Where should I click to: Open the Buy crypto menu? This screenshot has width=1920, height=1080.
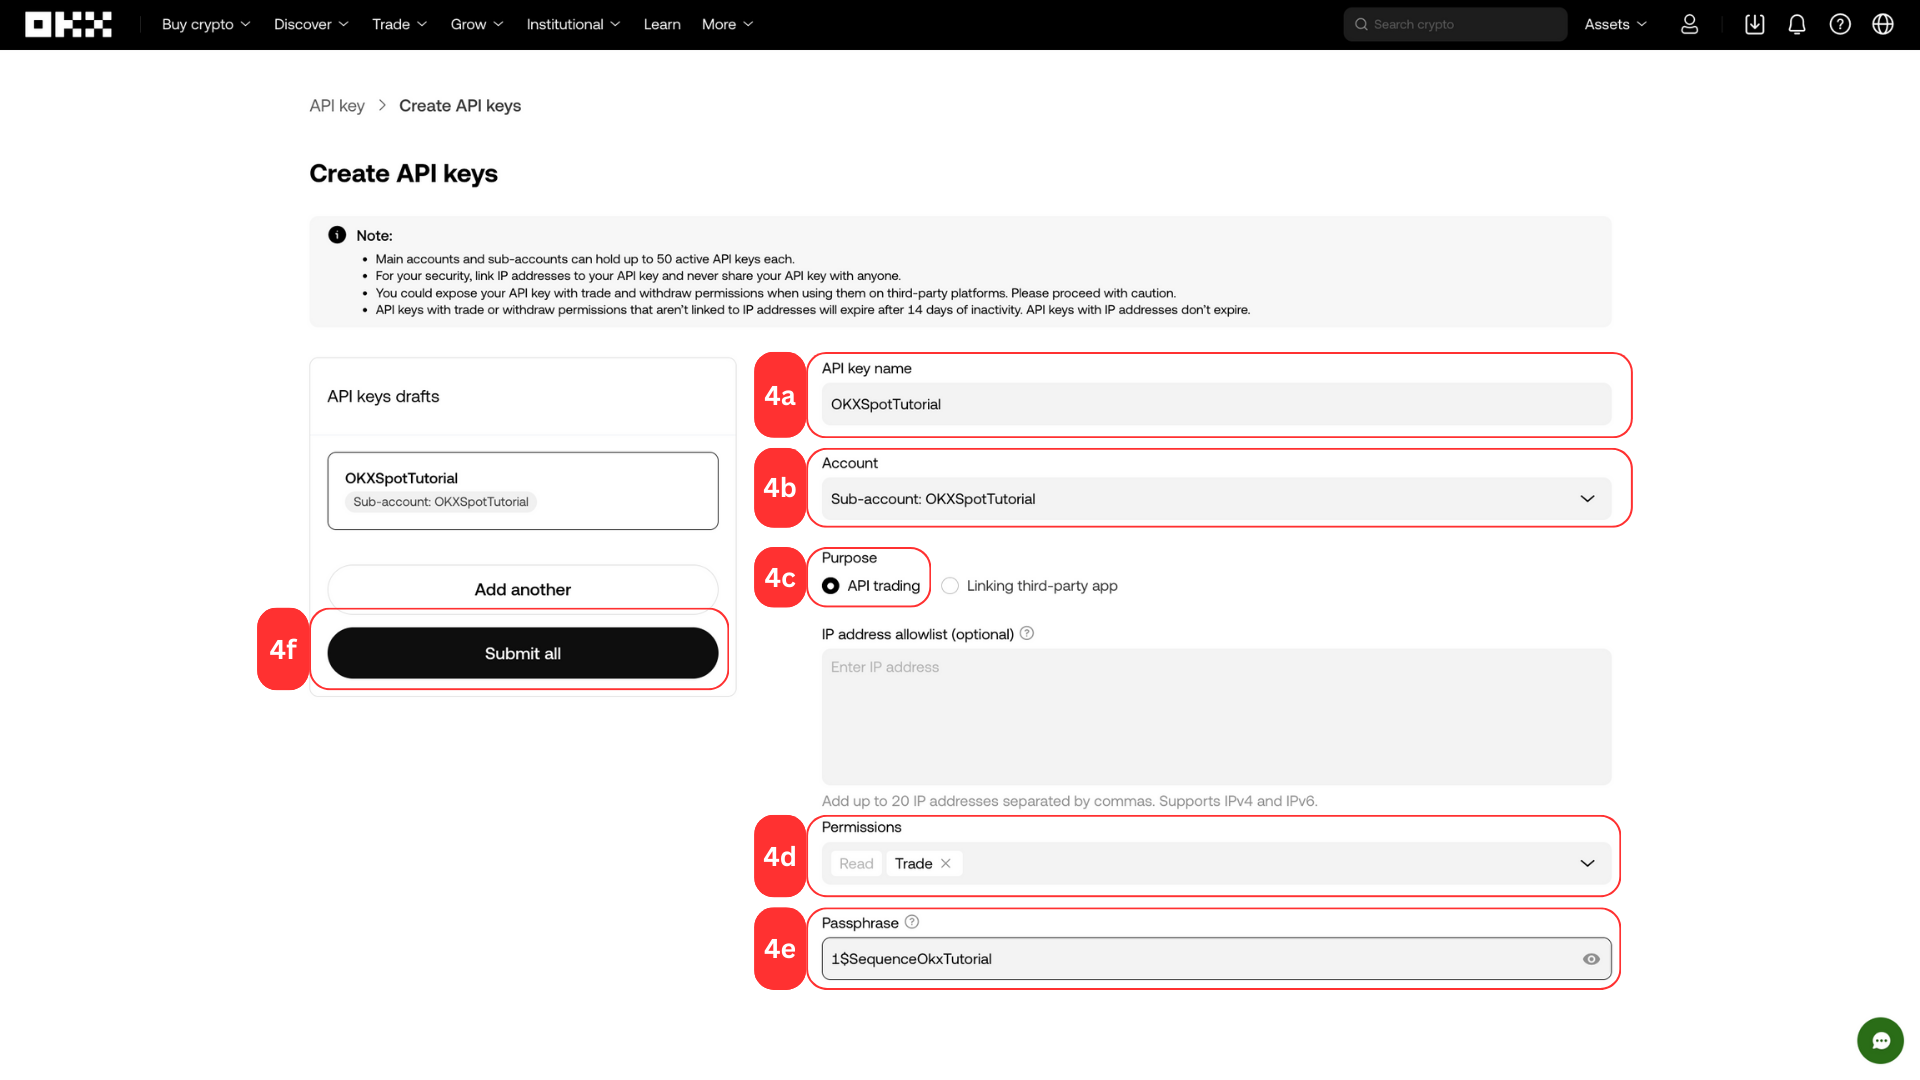coord(206,24)
